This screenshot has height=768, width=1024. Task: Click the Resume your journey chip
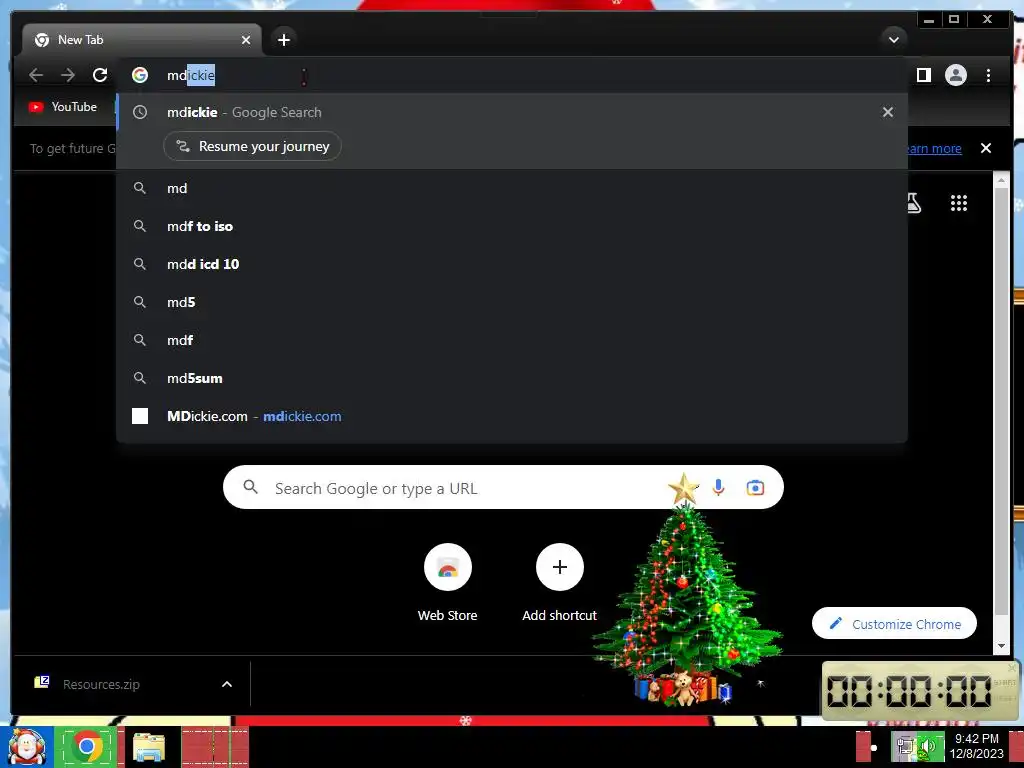(252, 146)
